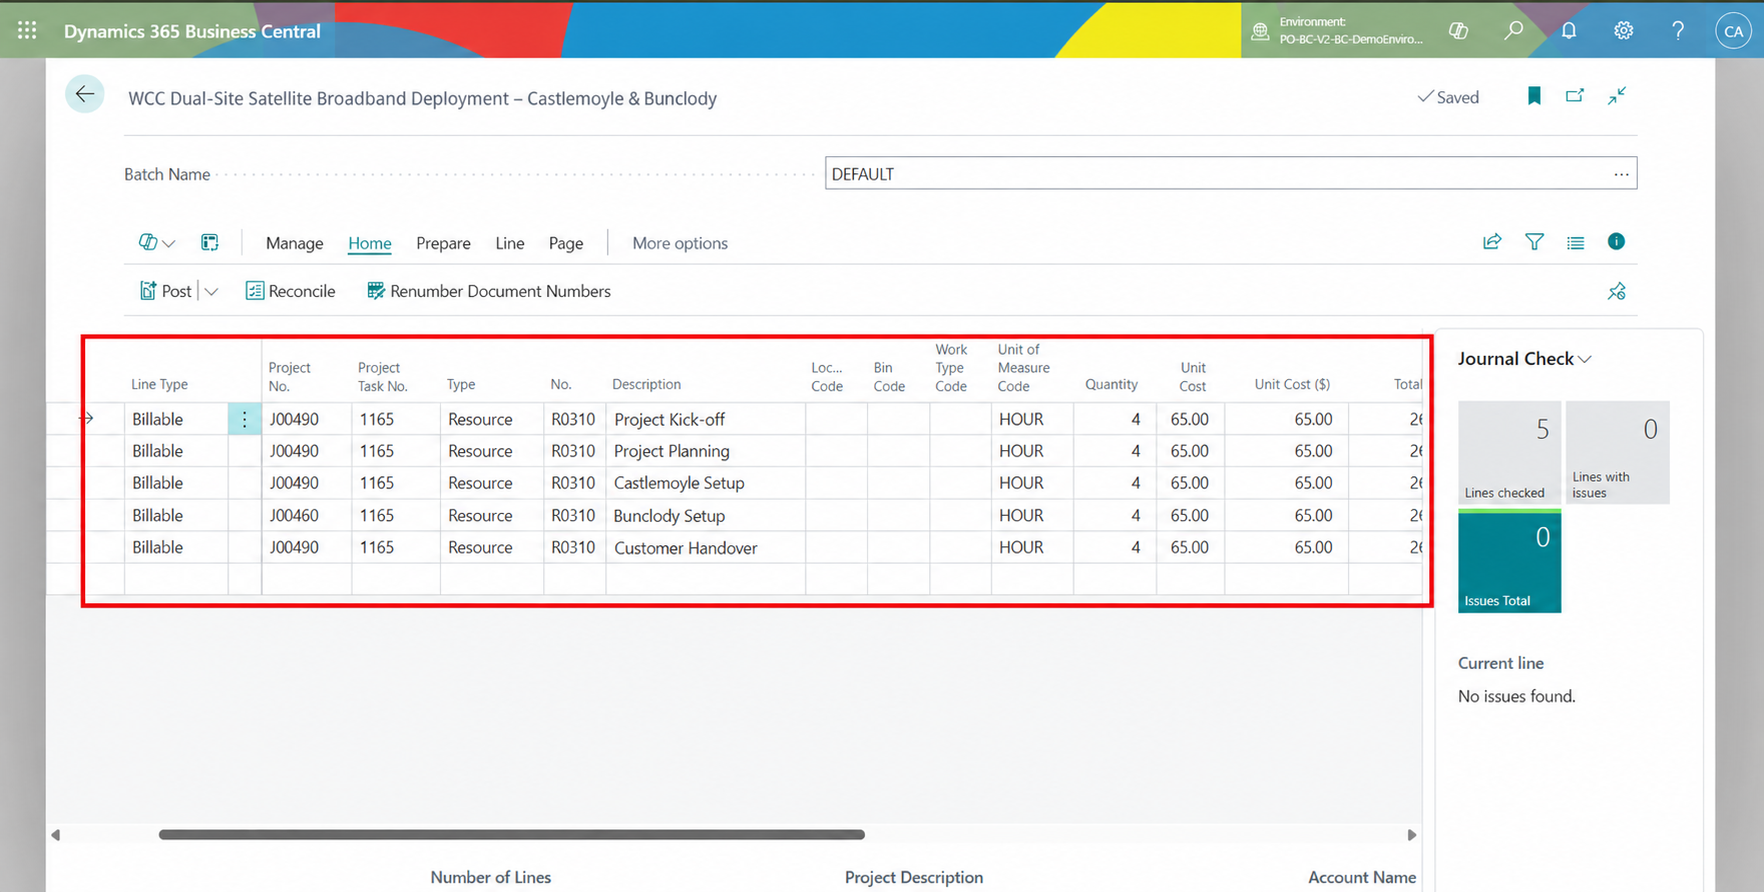
Task: Open the Line menu
Action: 510,243
